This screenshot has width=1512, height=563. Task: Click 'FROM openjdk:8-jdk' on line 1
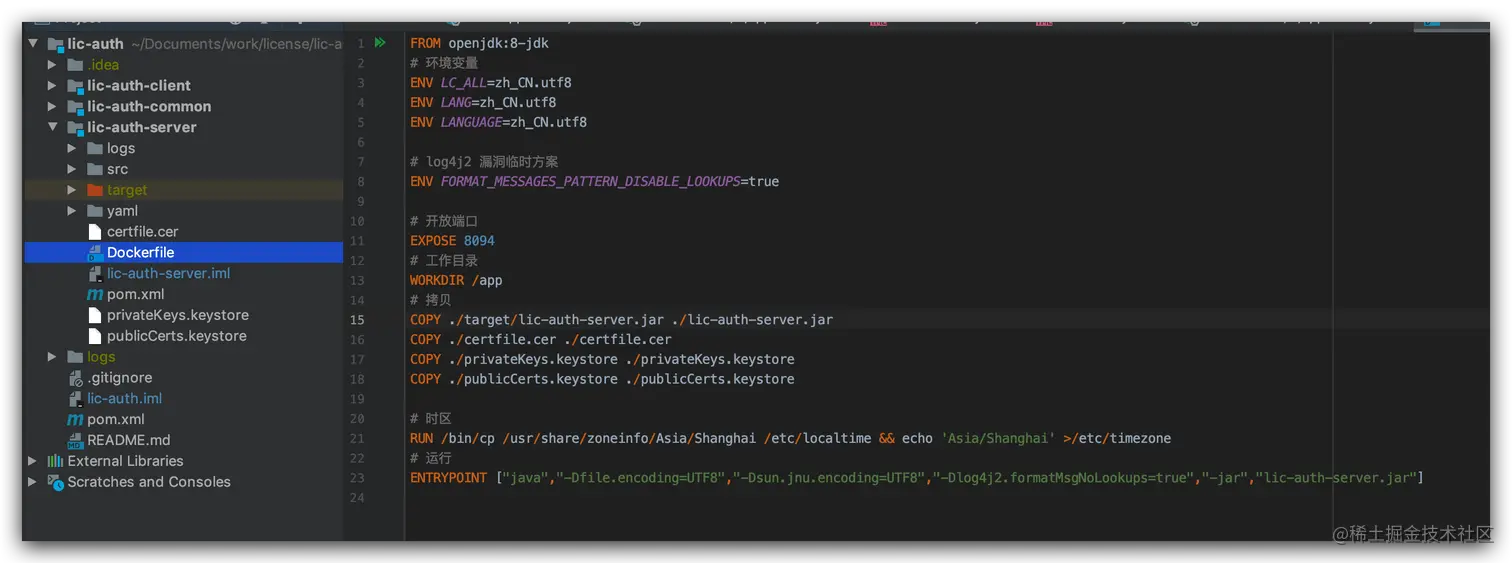click(479, 43)
